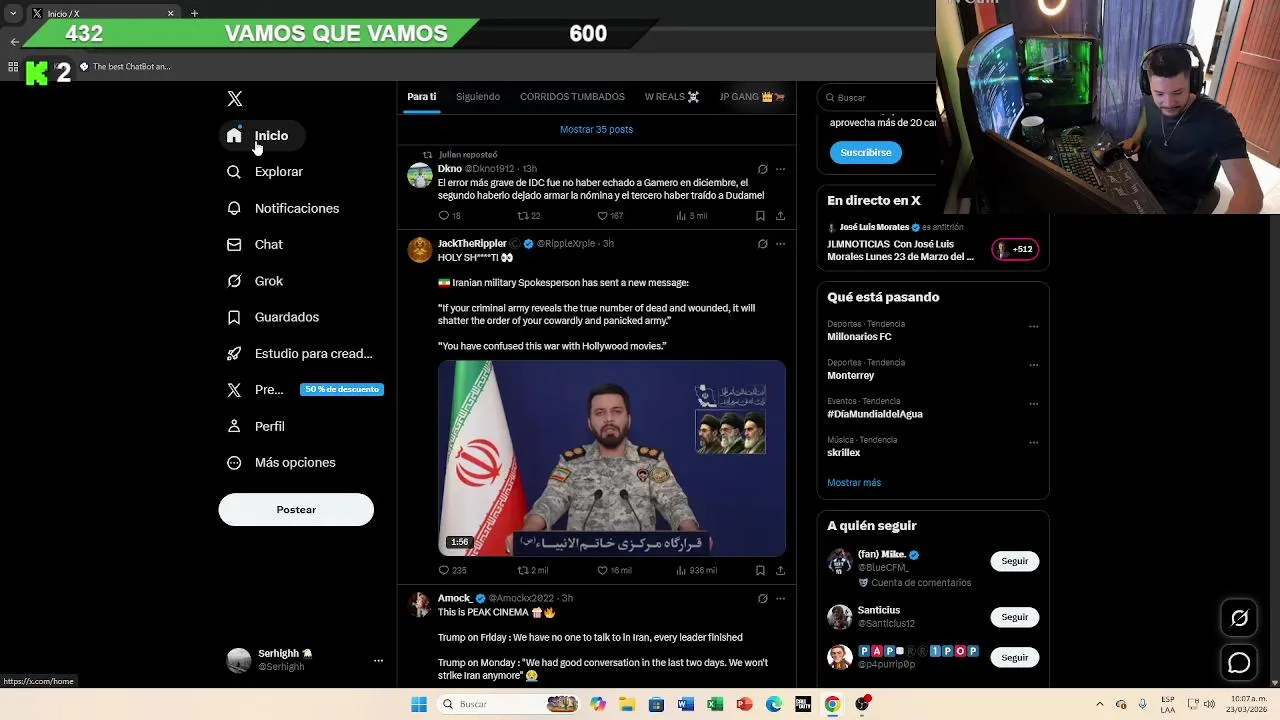Follow the PAPURRIPOP account

click(x=1015, y=657)
